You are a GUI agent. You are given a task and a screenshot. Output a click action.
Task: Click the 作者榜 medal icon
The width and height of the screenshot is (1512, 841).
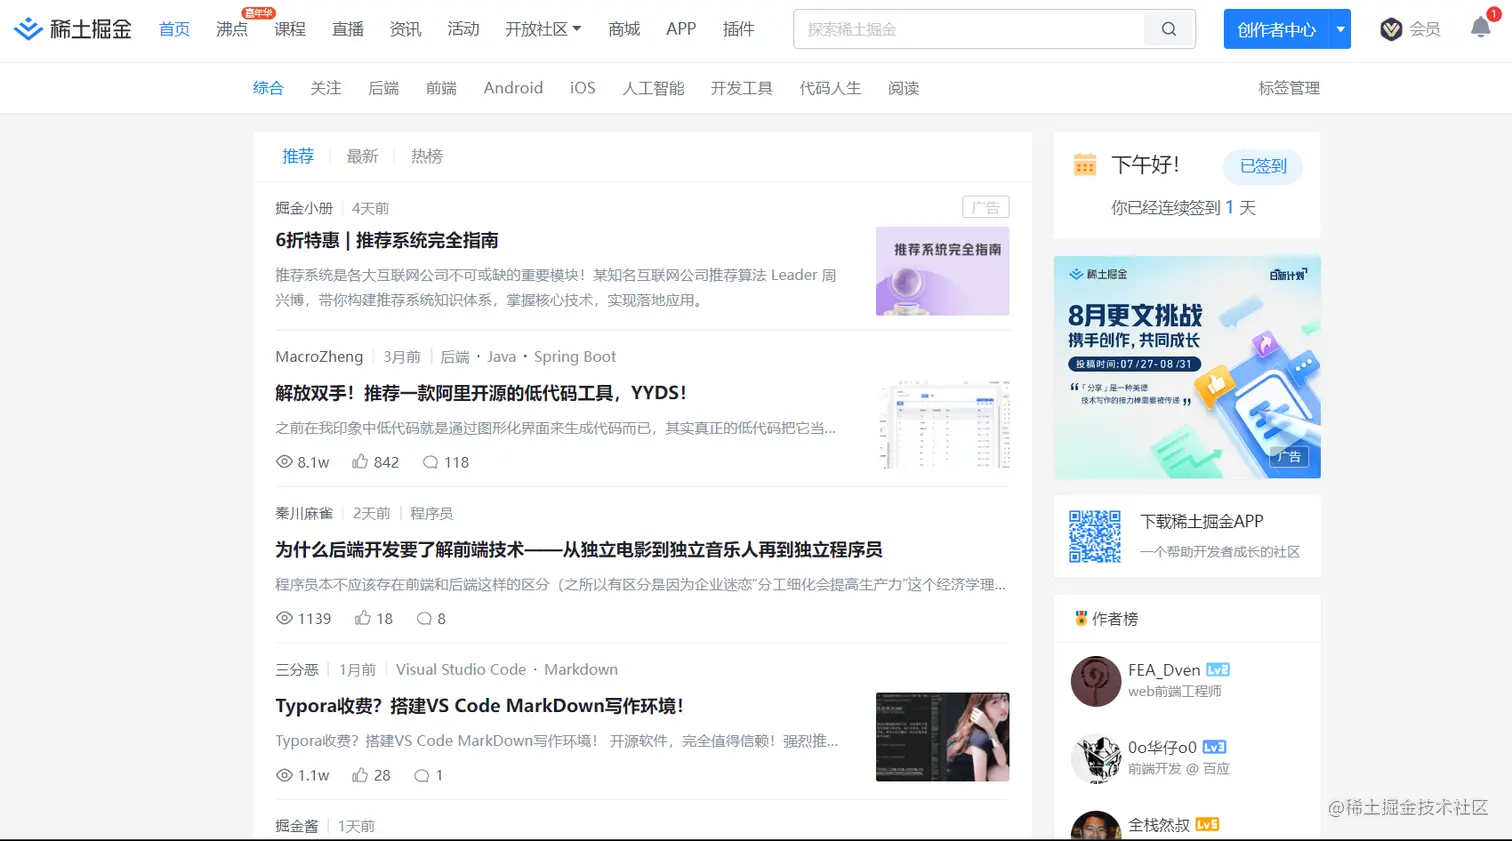point(1081,618)
